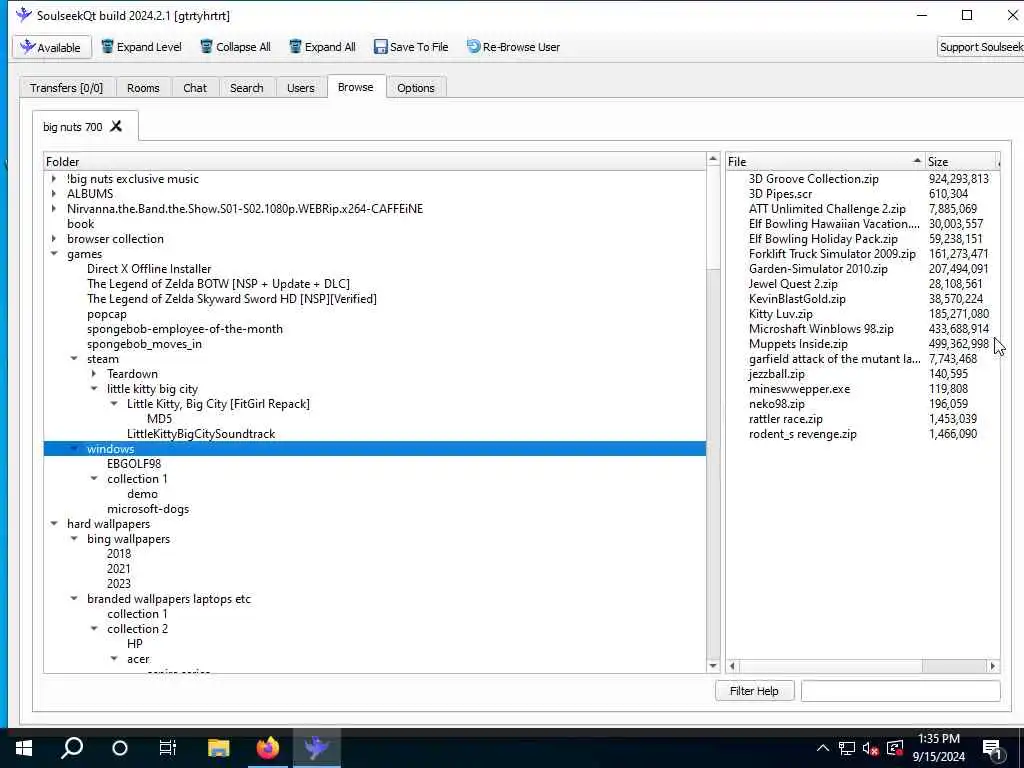Select spongebob_moves_in folder

coord(144,344)
